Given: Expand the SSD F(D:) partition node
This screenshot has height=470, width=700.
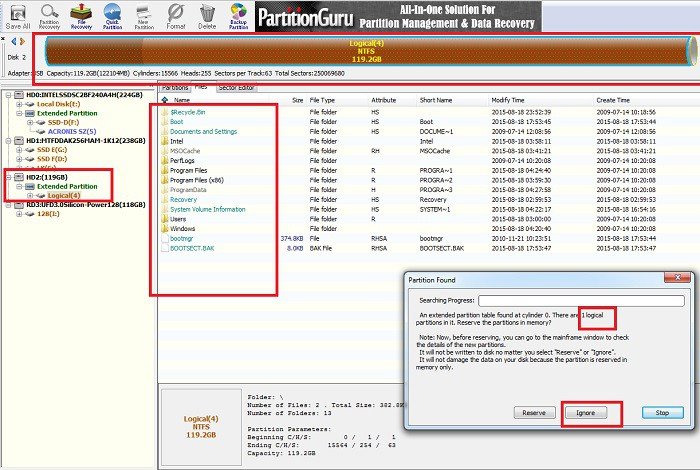Looking at the screenshot, I should (x=19, y=159).
